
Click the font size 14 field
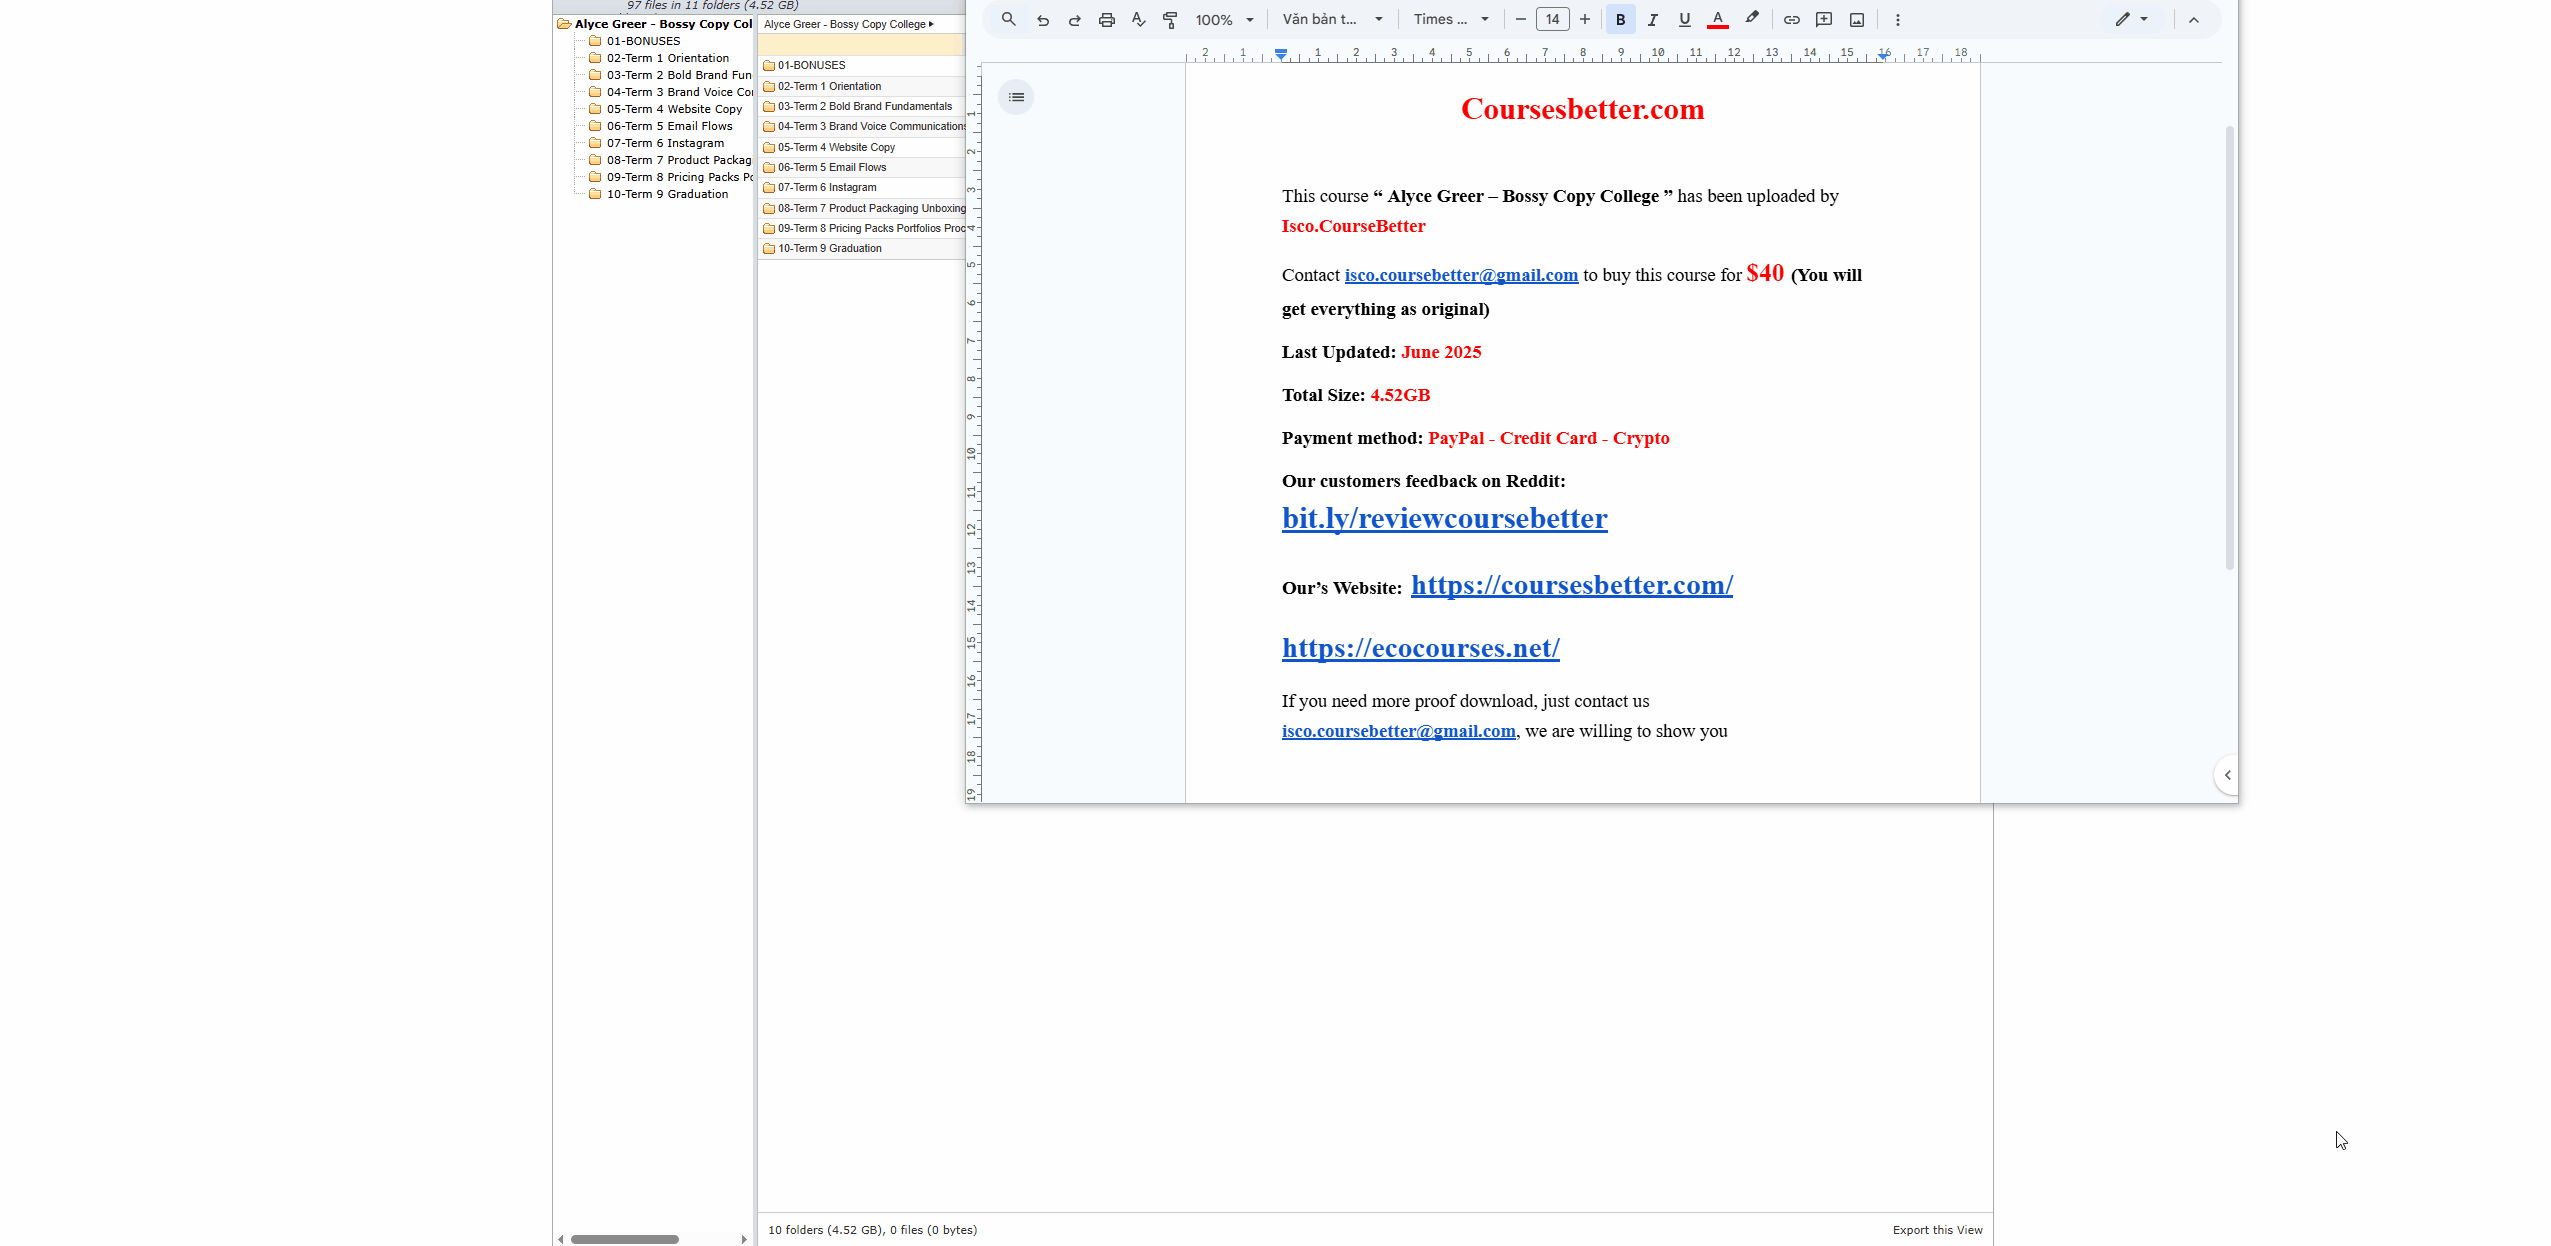coord(1552,20)
